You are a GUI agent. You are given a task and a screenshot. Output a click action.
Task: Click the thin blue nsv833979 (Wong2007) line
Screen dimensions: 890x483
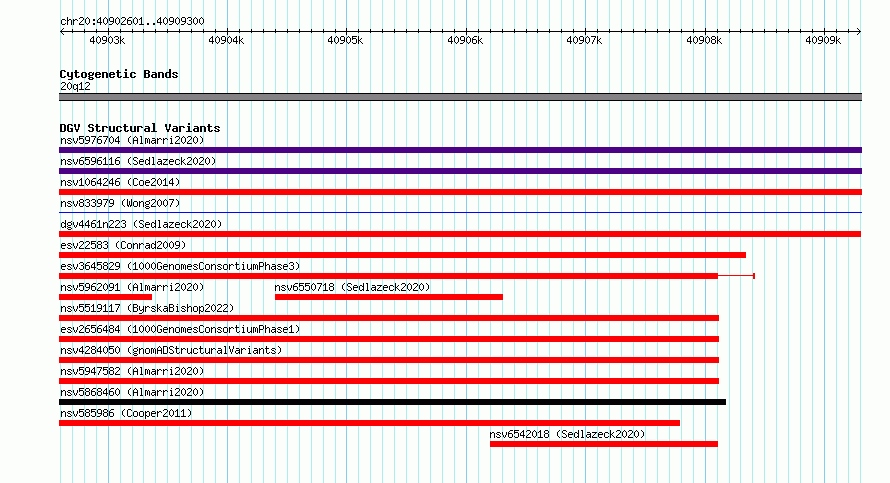460,213
